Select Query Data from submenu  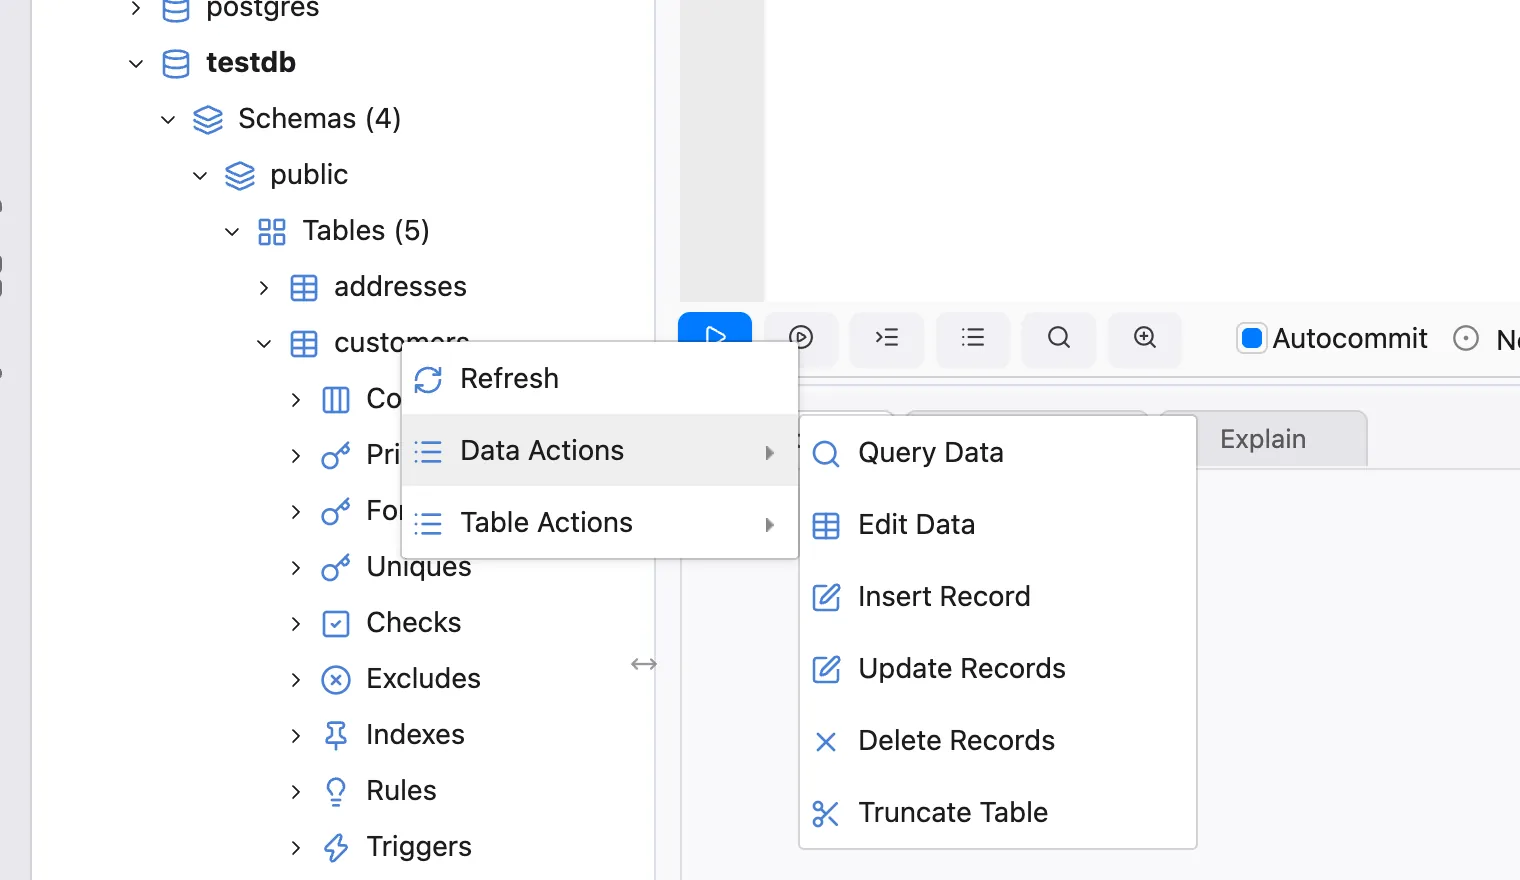pos(998,453)
